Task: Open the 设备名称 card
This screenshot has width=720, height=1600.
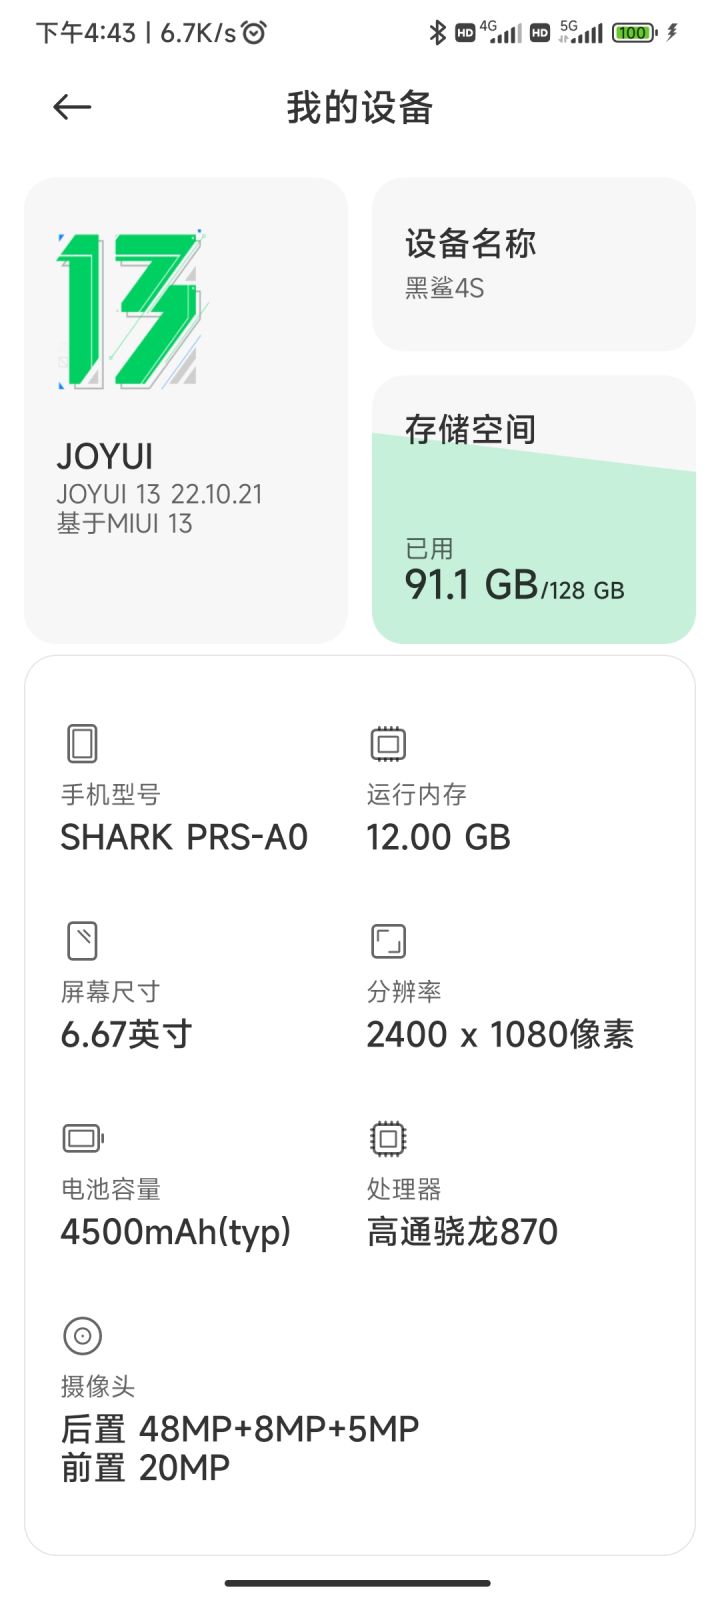Action: pos(533,264)
